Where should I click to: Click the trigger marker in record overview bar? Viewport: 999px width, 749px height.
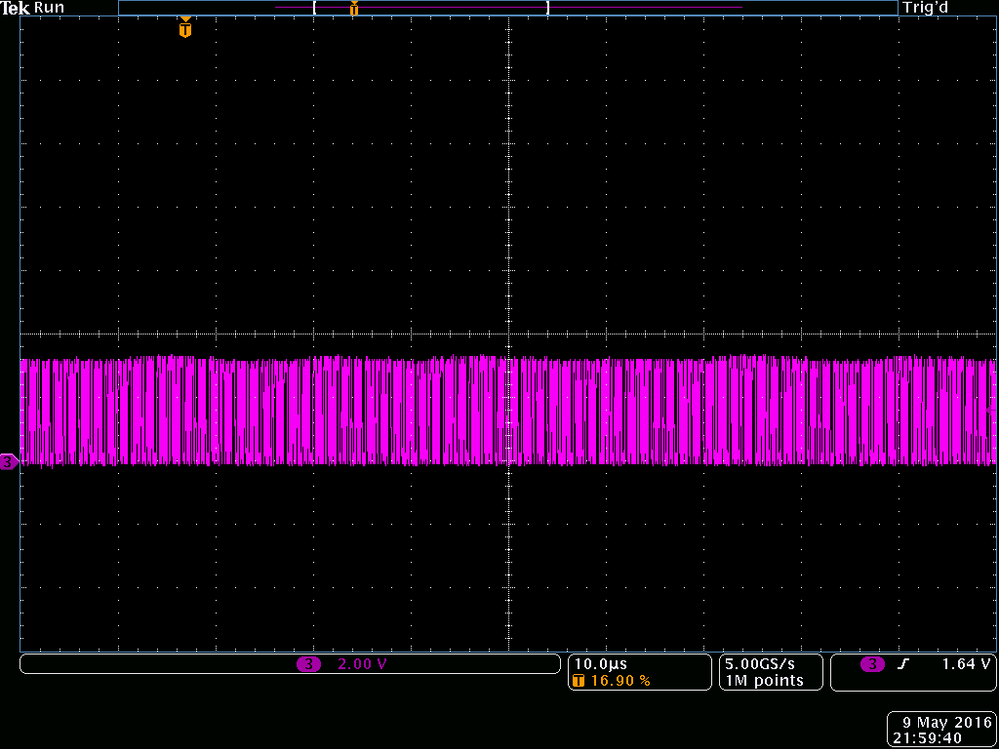pyautogui.click(x=354, y=8)
